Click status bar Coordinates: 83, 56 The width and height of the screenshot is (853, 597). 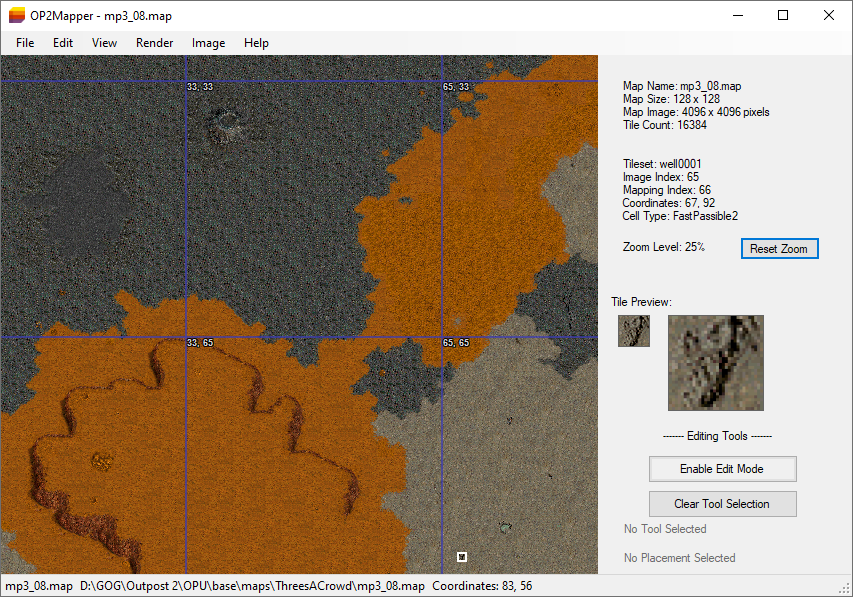coord(482,586)
